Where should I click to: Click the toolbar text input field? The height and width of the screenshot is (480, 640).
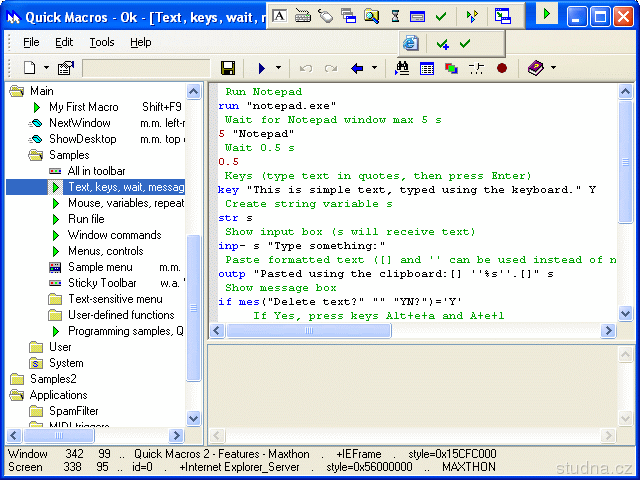pos(146,68)
